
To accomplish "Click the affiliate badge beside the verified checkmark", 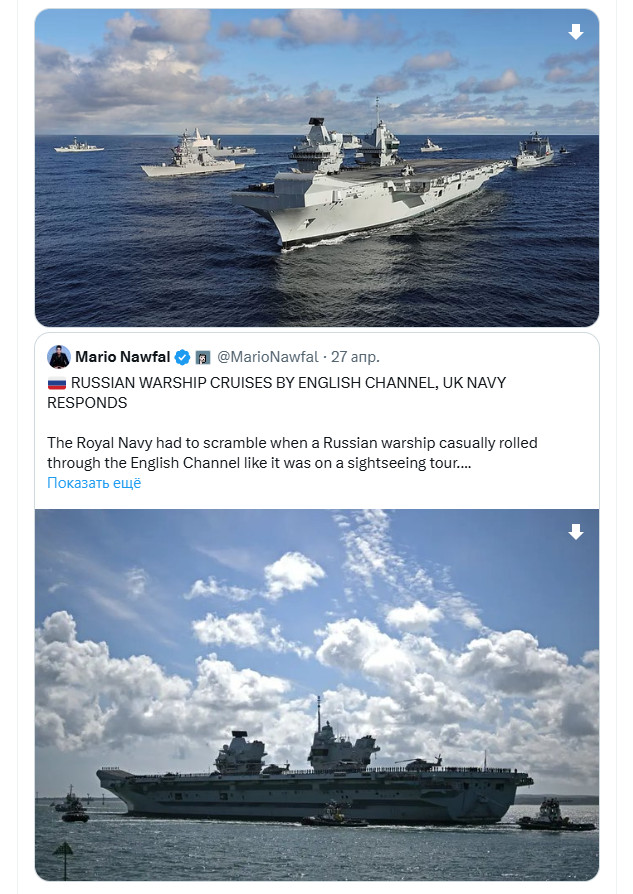I will [x=202, y=357].
